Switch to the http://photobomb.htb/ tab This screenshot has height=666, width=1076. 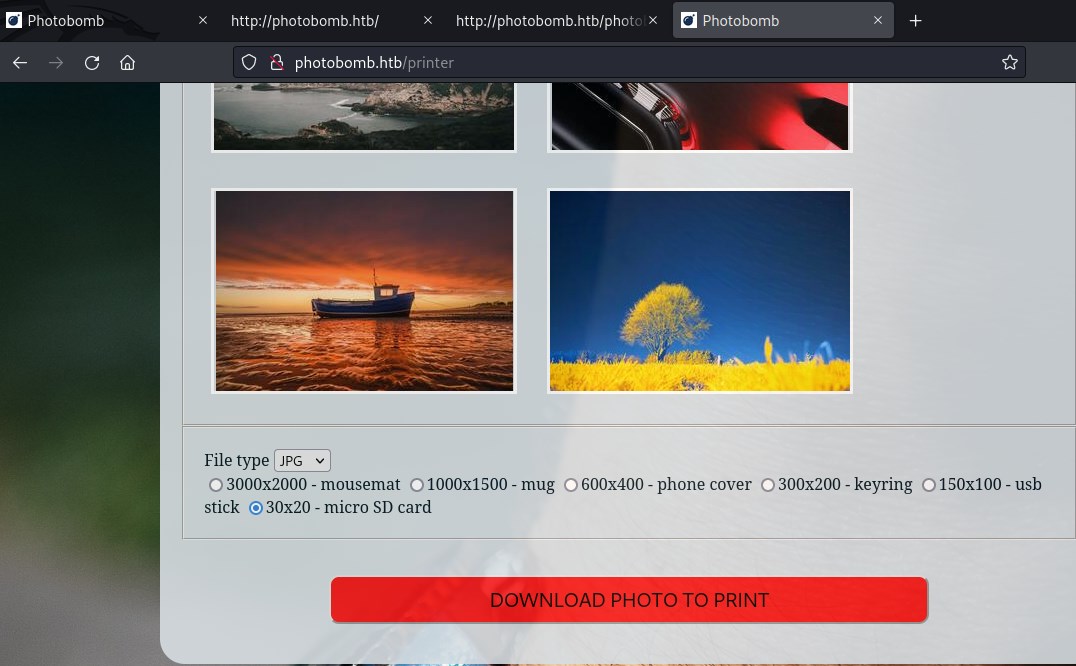[305, 20]
